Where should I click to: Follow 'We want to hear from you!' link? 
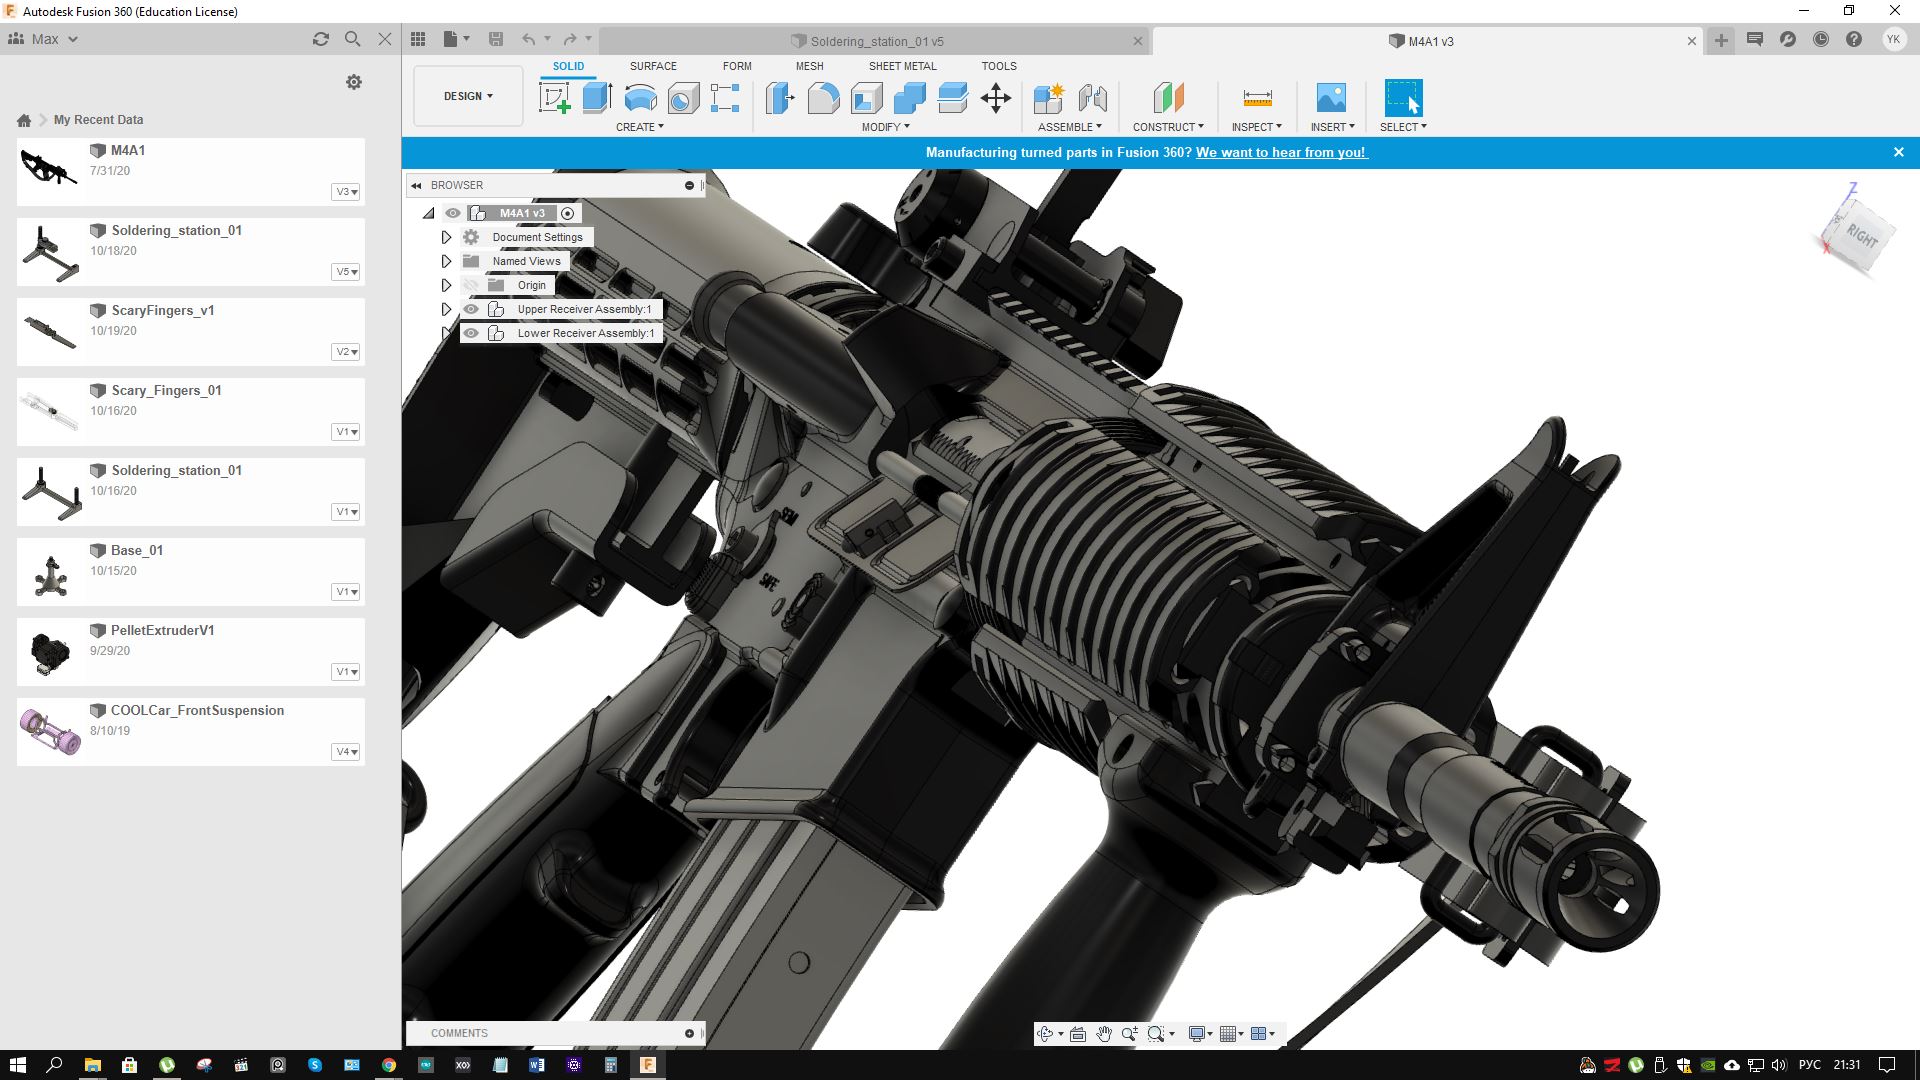click(1281, 152)
